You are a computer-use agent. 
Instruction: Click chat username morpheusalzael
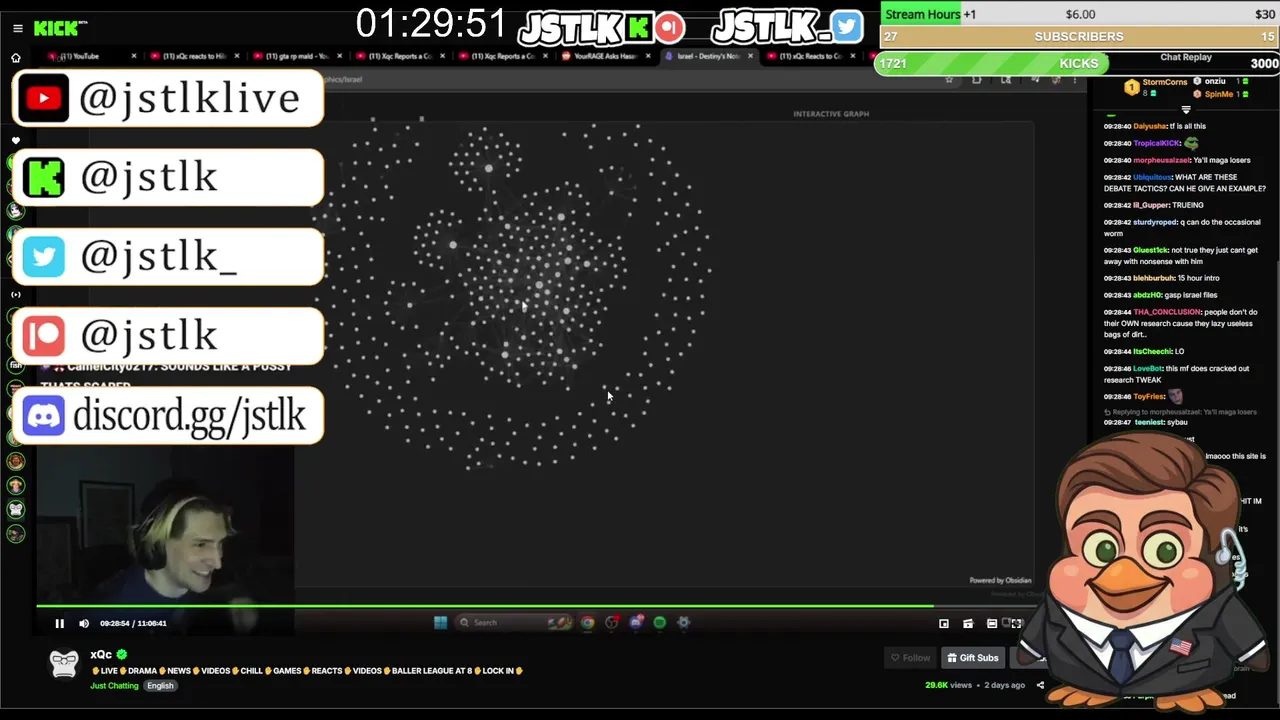pos(1161,160)
